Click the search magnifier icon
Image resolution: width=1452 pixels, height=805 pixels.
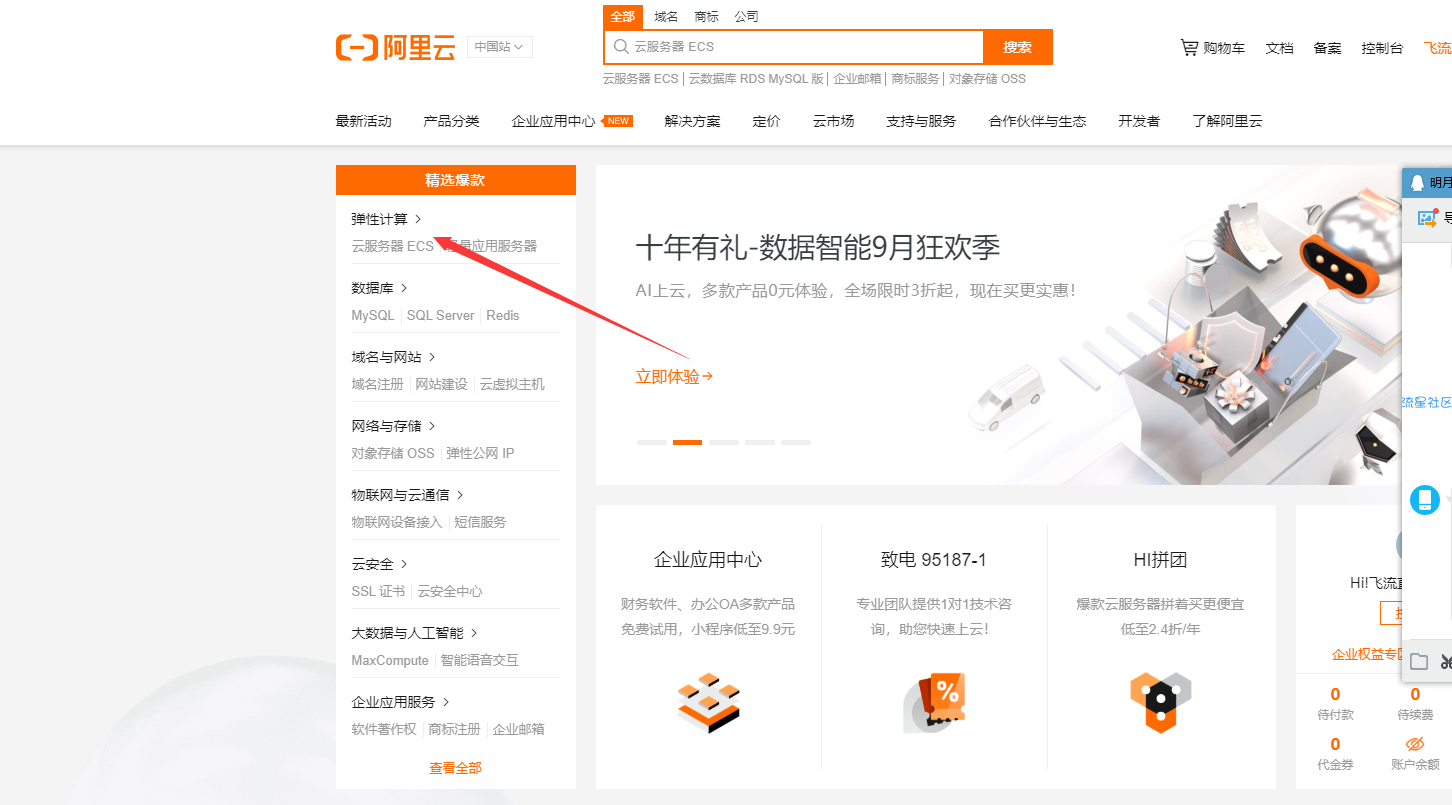pos(621,46)
